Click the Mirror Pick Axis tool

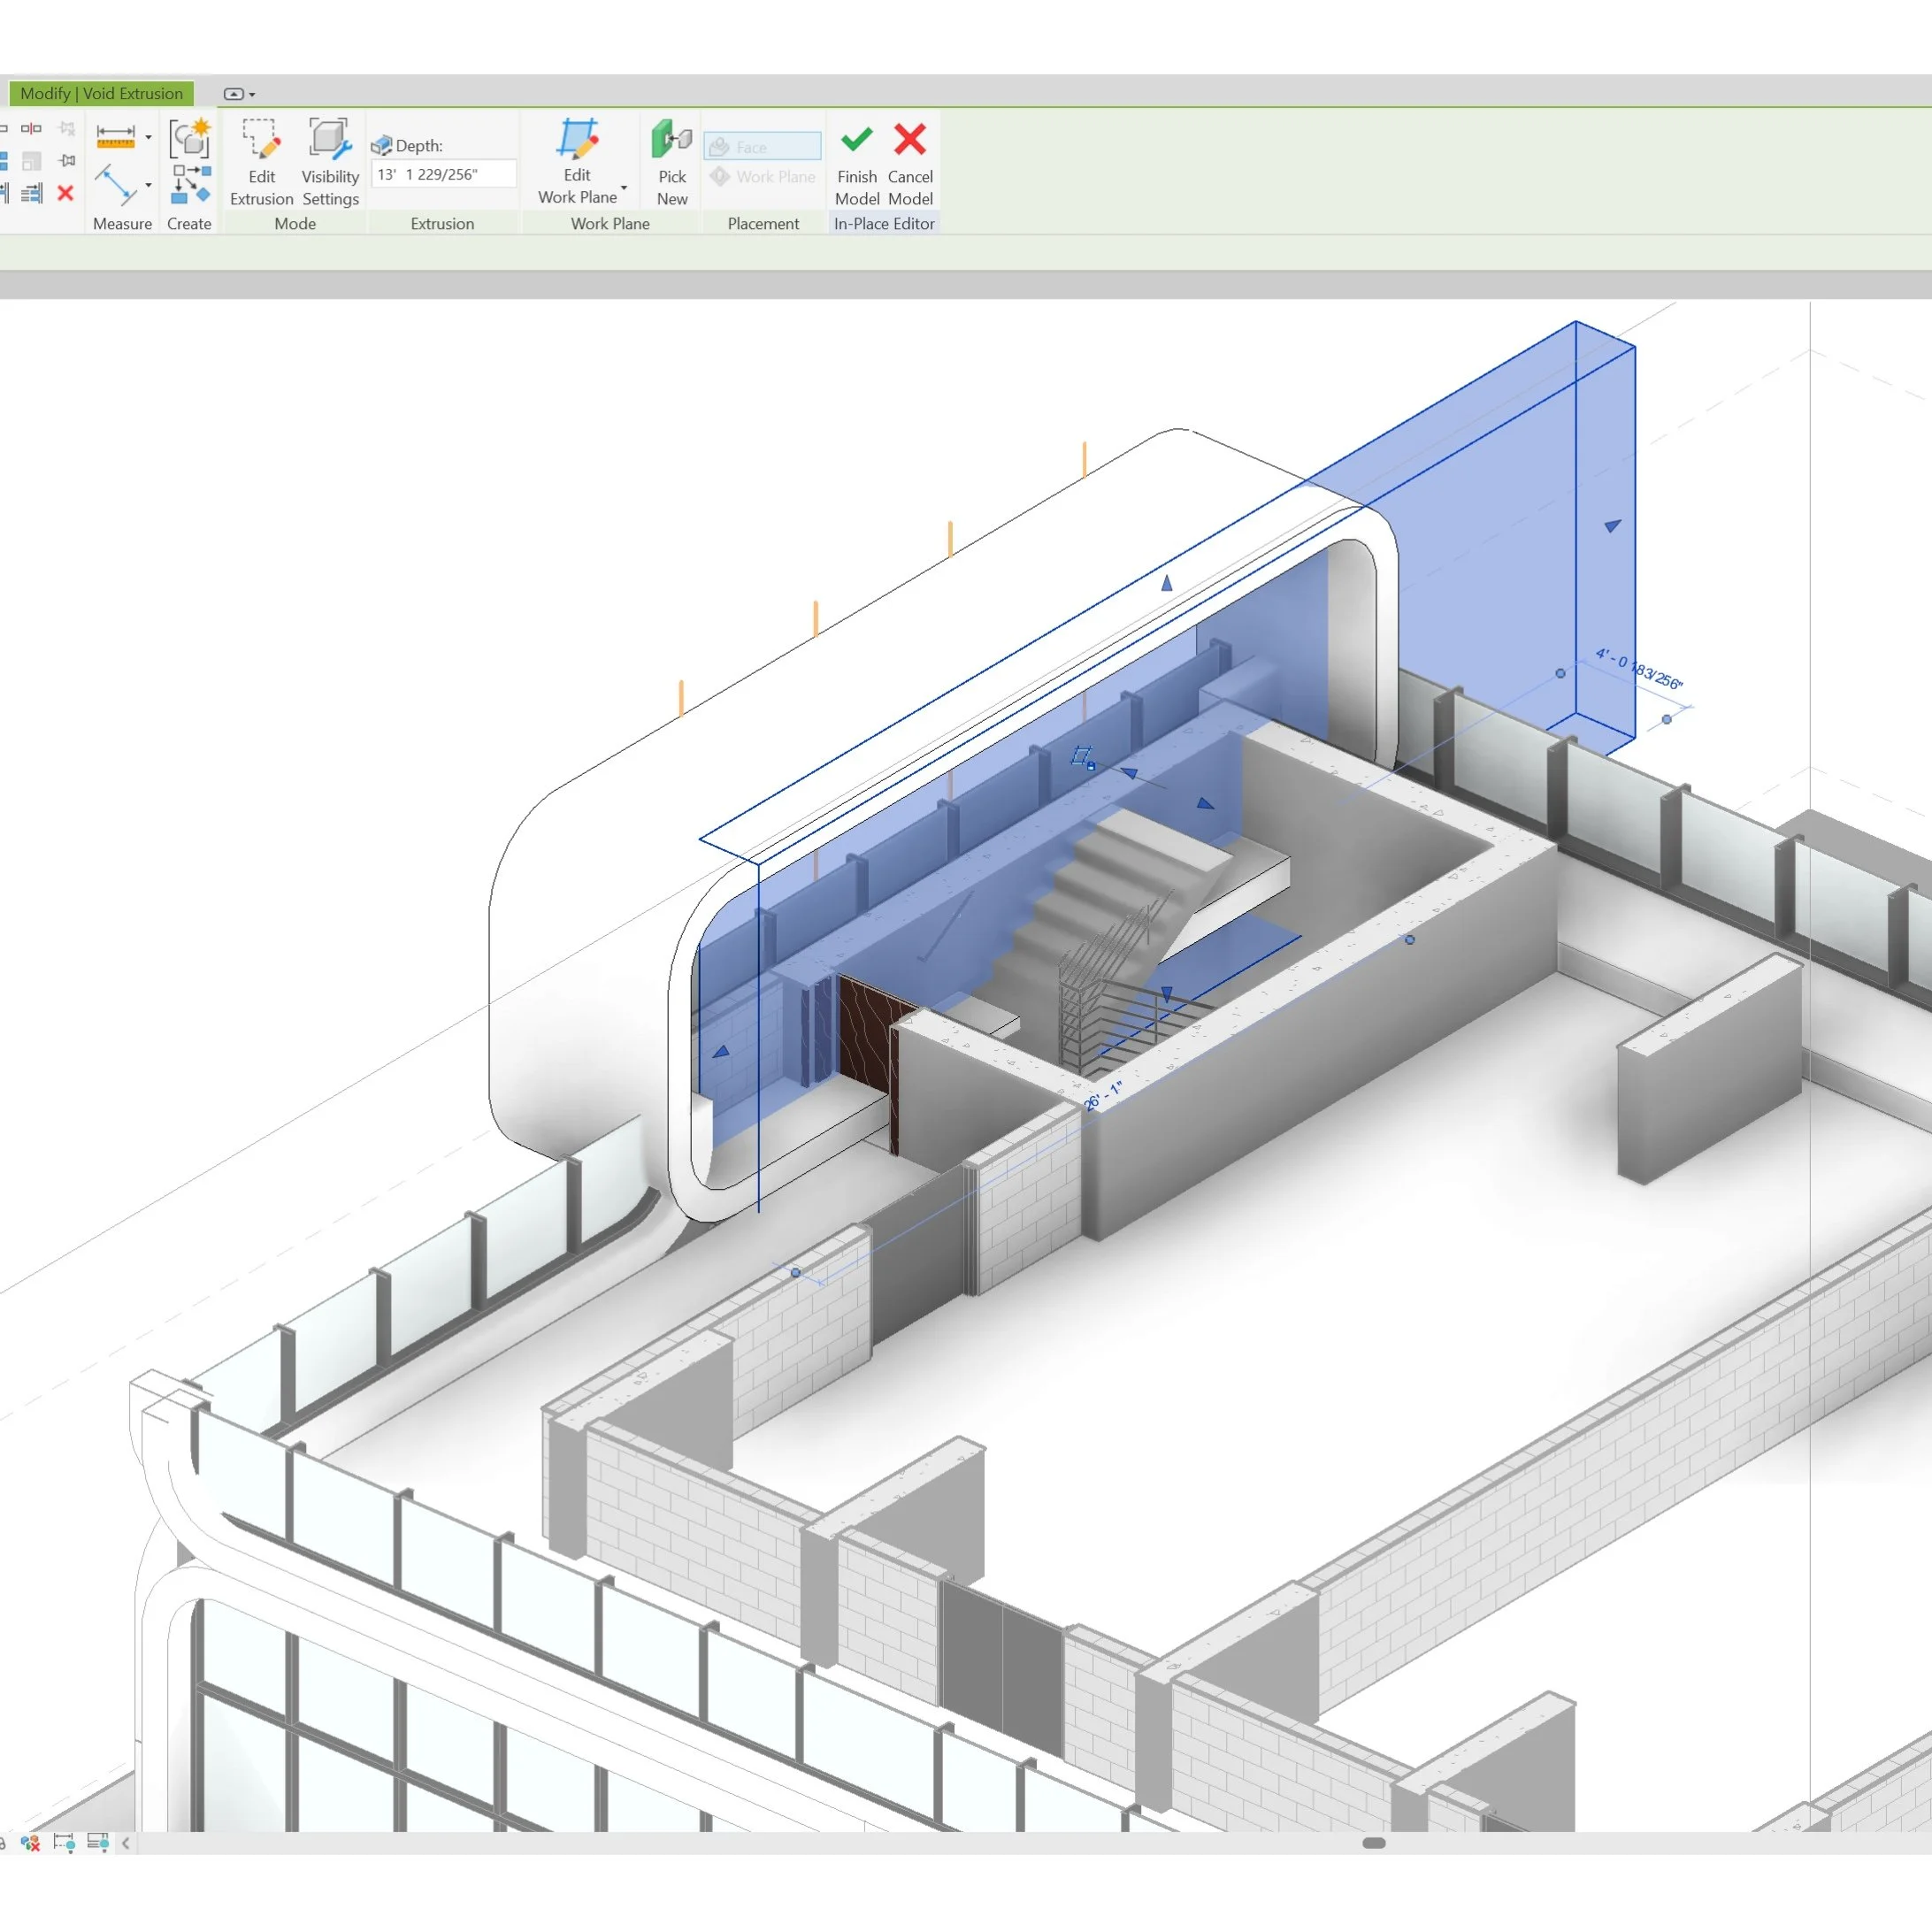(31, 129)
